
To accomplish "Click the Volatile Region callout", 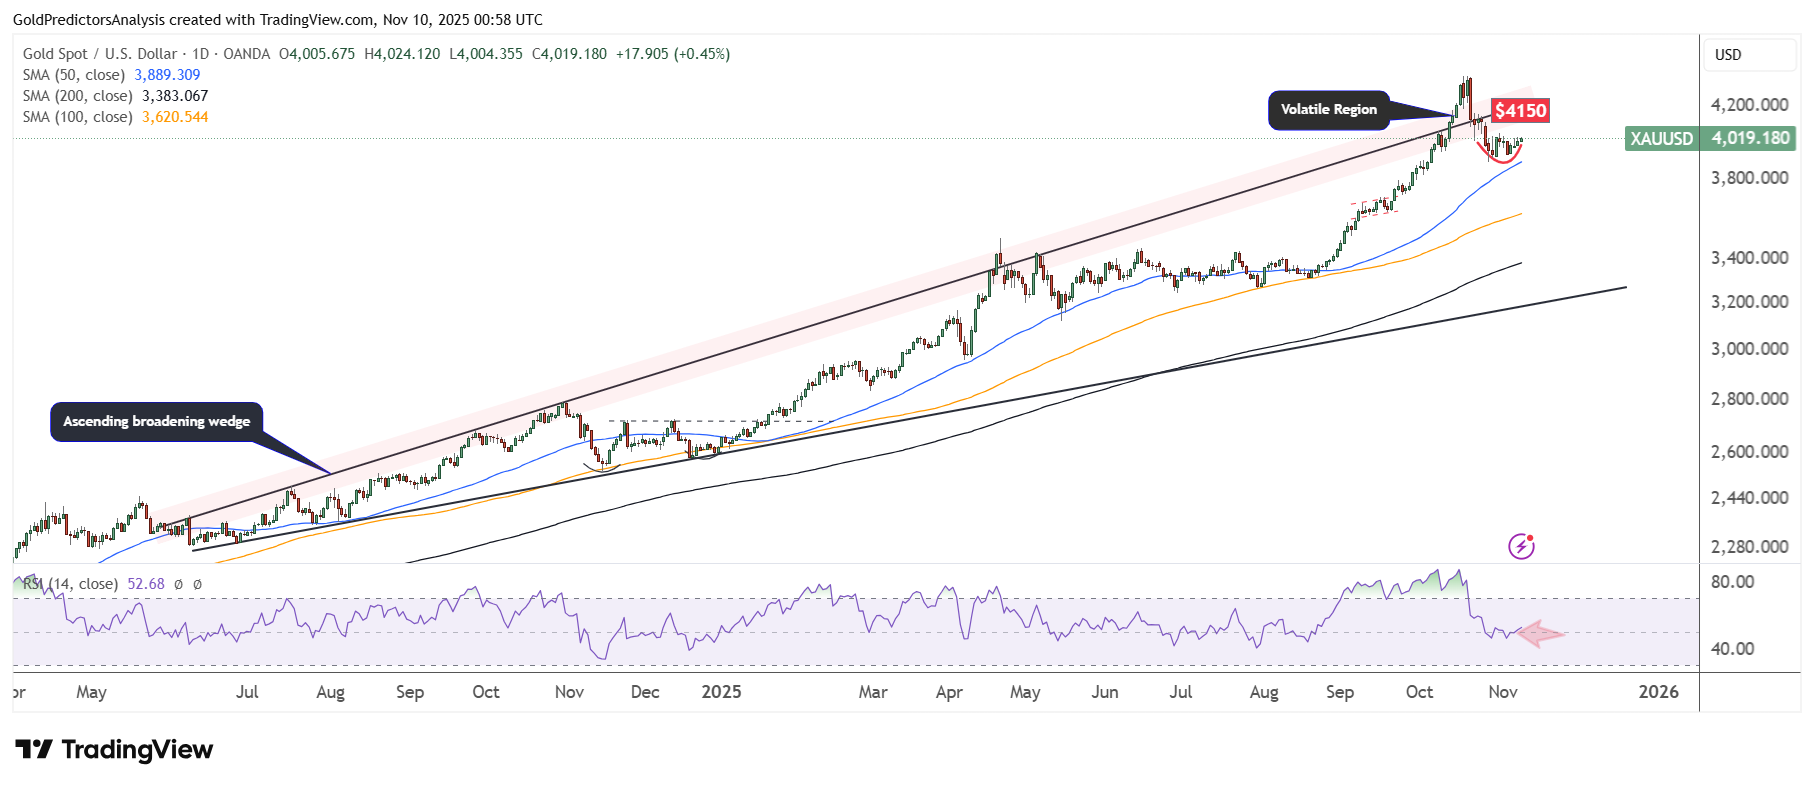I will pyautogui.click(x=1328, y=110).
